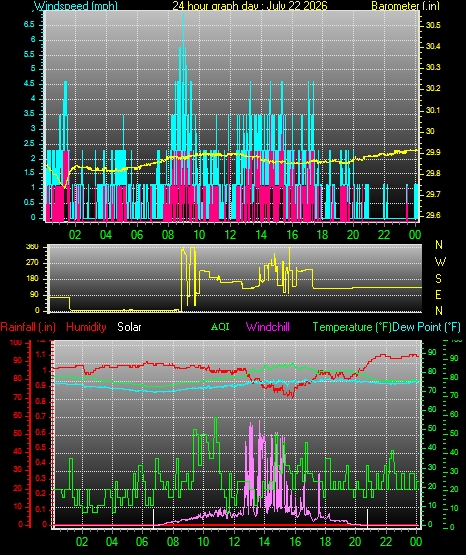
Task: Click hour label "16" under the windspeed chart
Action: (x=292, y=235)
